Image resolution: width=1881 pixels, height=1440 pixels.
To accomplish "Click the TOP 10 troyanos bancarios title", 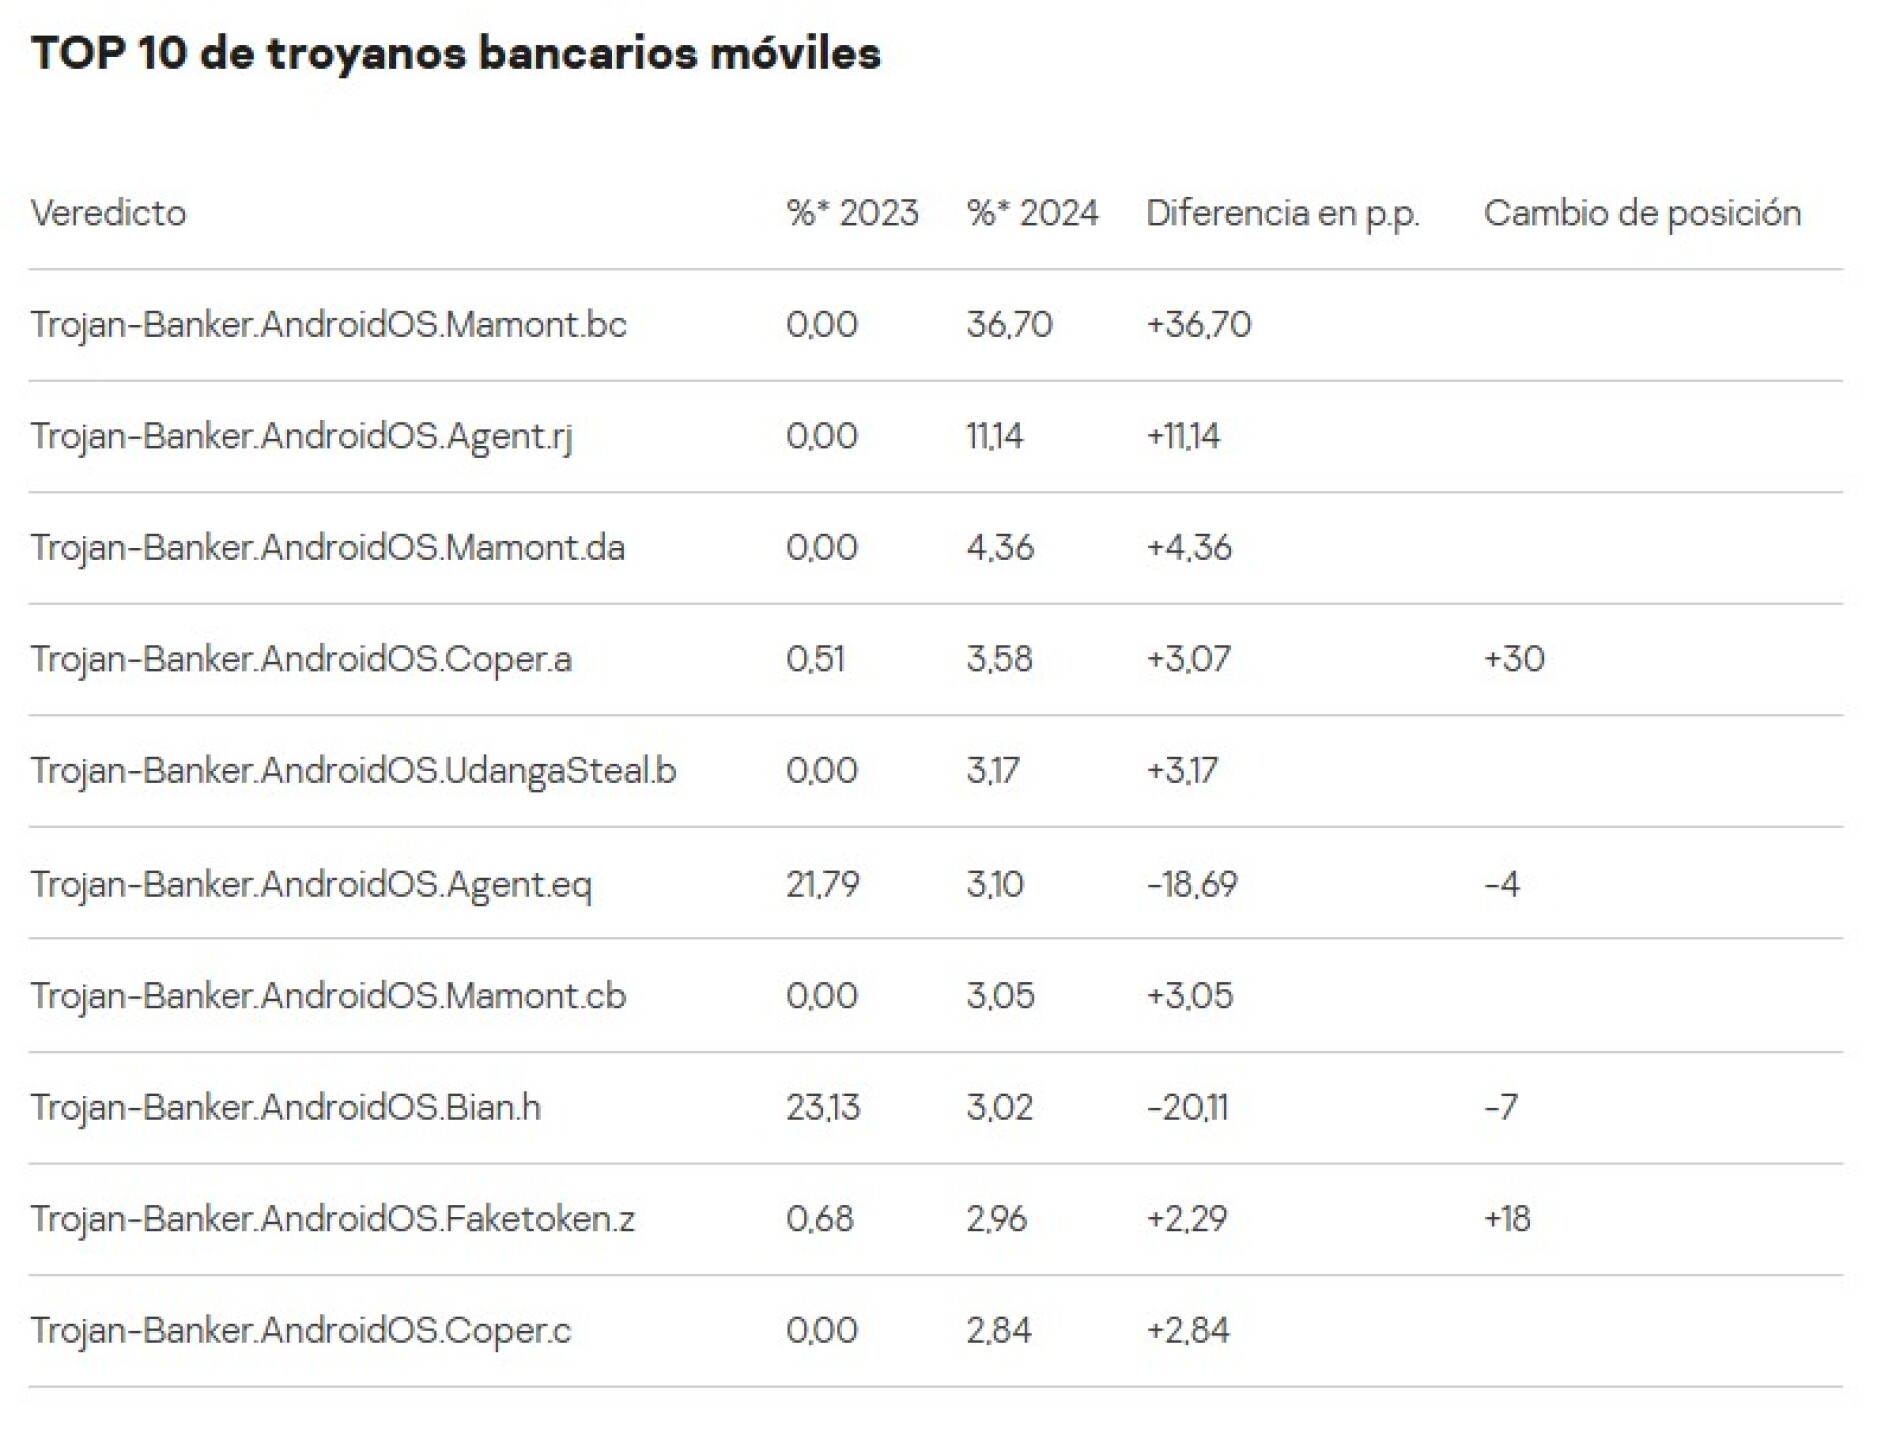I will pos(456,54).
